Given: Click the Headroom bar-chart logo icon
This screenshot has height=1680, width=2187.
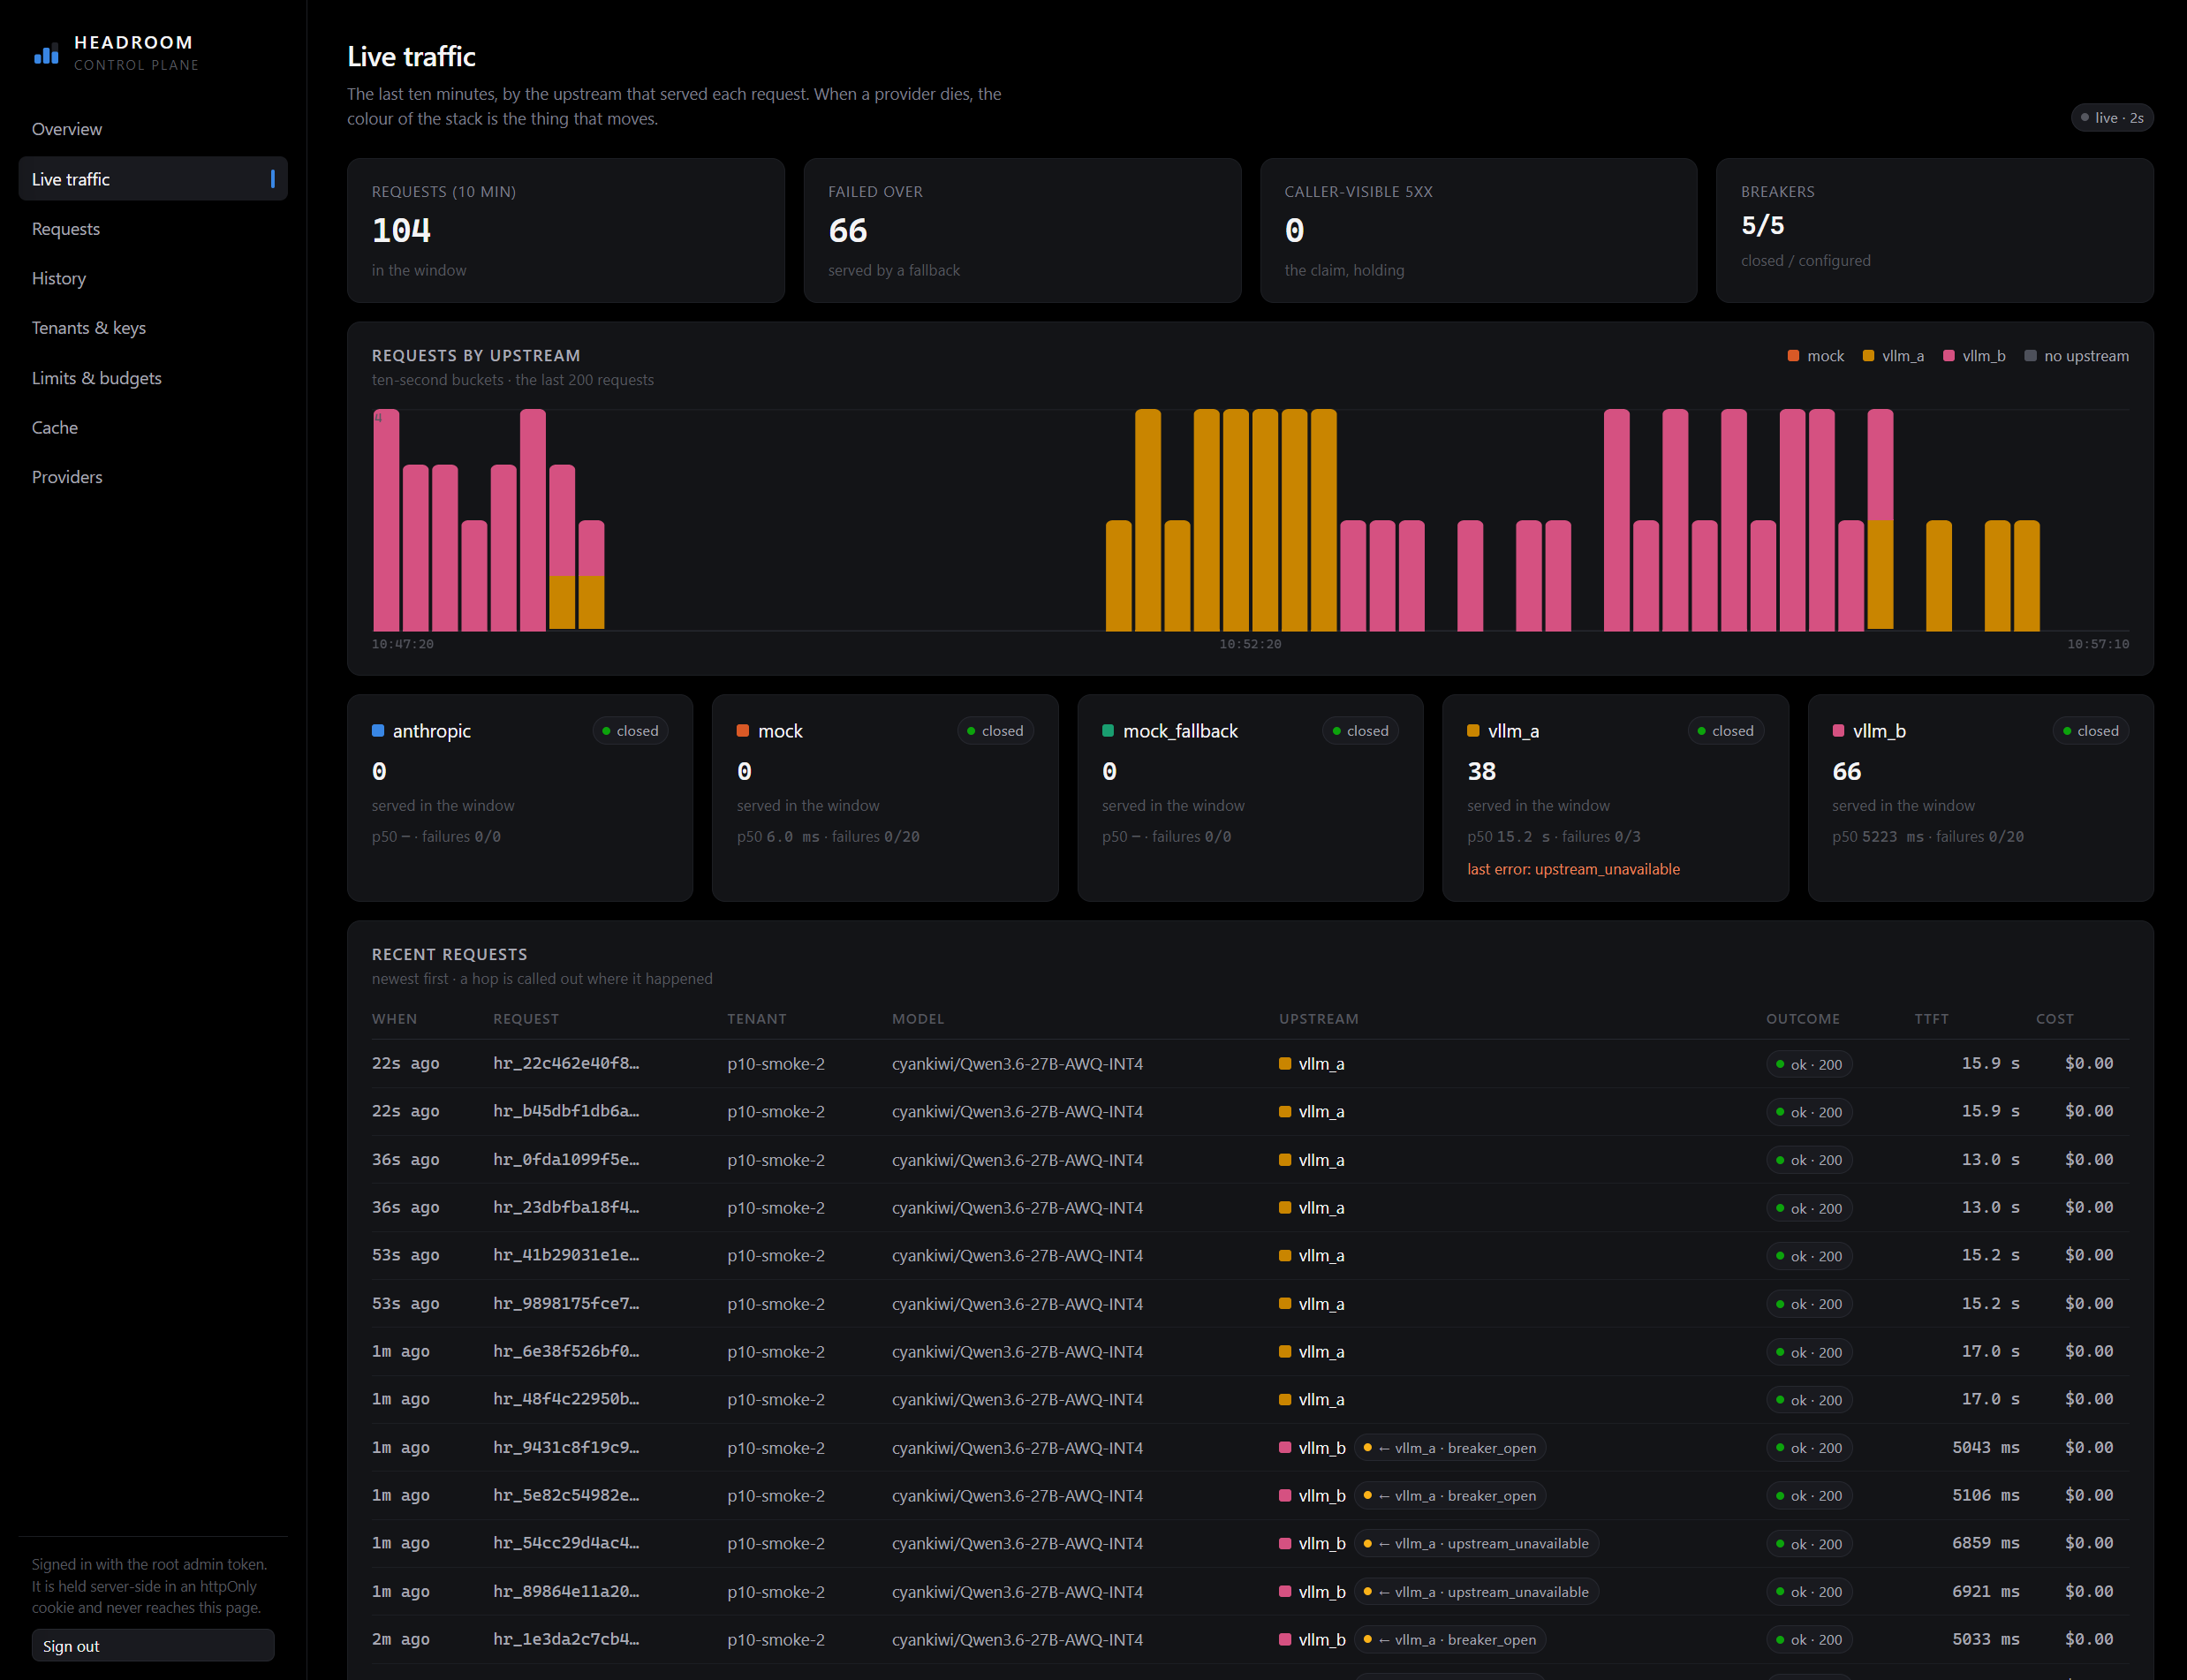Looking at the screenshot, I should coord(46,54).
